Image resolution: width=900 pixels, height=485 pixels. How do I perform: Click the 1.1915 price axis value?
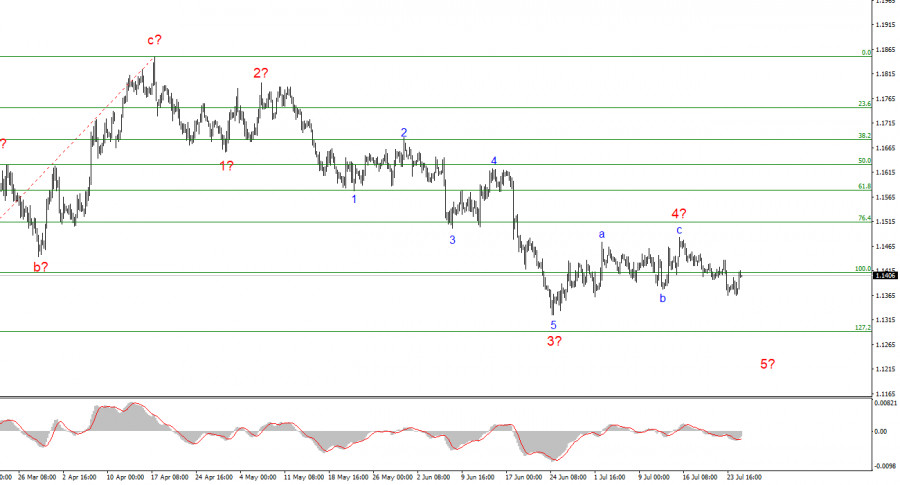click(x=885, y=25)
